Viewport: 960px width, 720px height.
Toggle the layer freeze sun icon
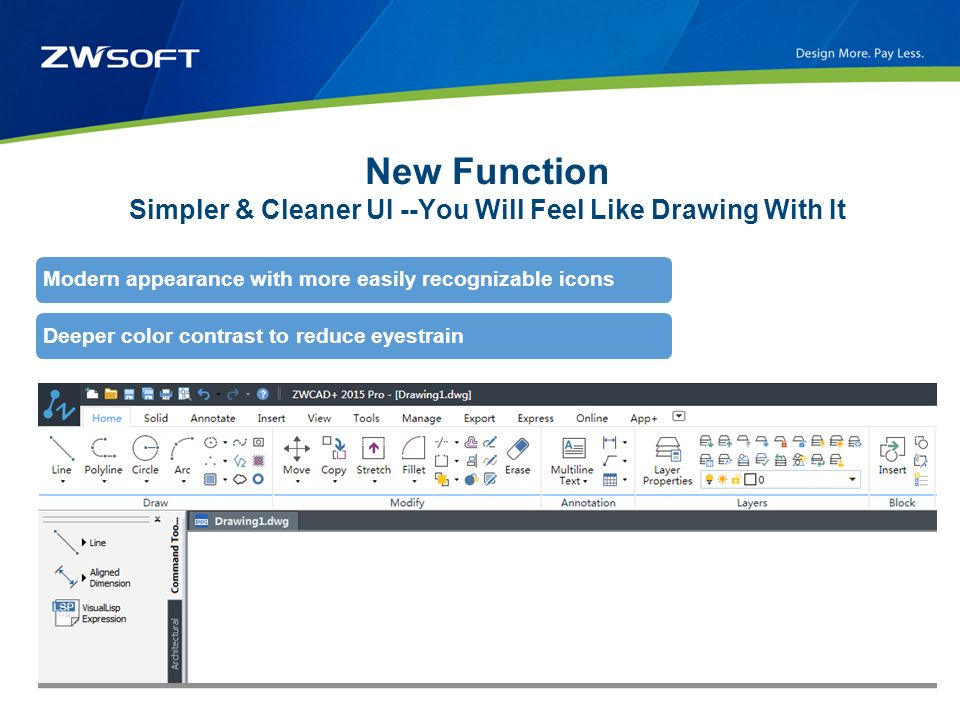click(722, 479)
